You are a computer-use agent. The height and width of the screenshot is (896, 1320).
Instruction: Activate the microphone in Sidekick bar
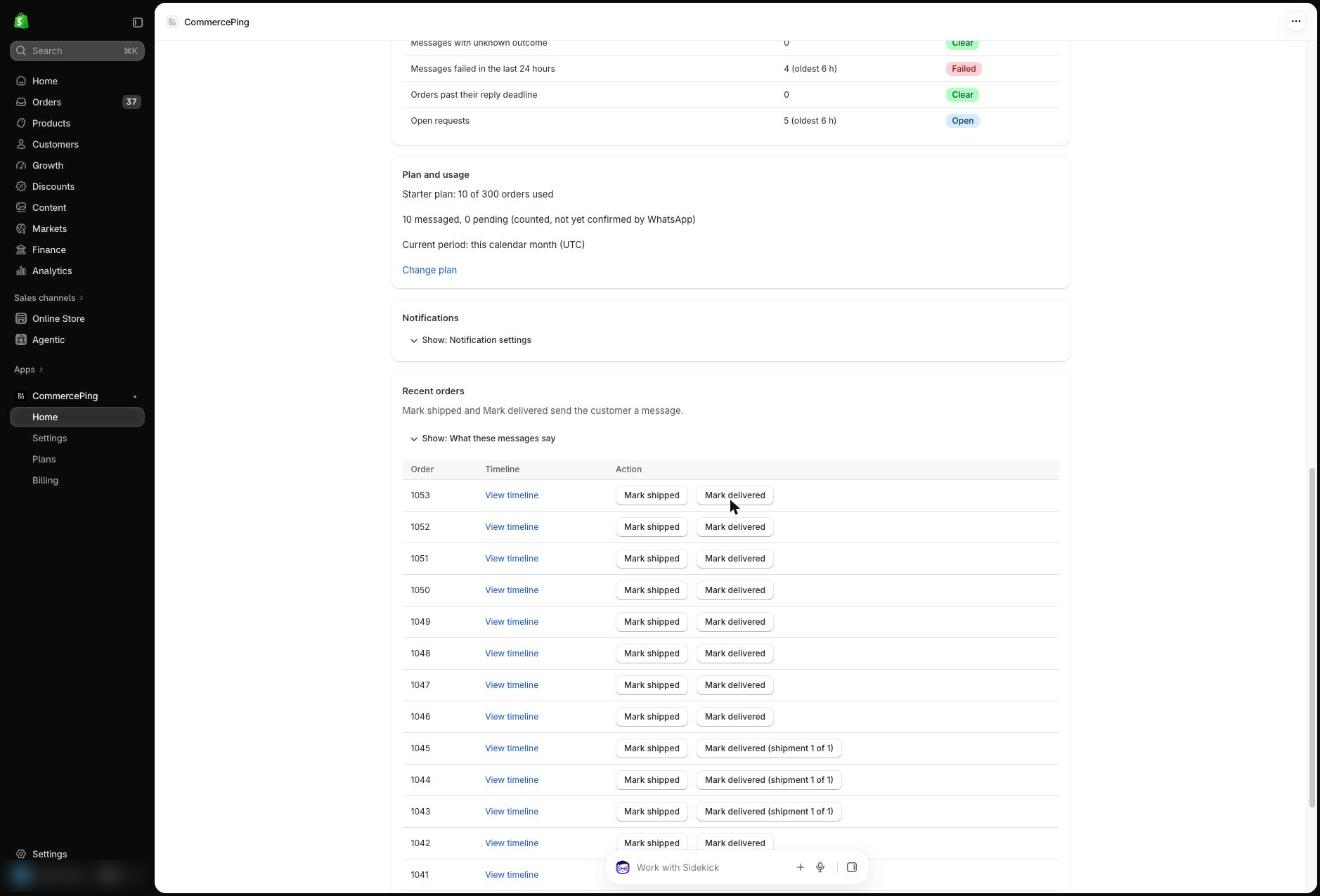click(820, 867)
